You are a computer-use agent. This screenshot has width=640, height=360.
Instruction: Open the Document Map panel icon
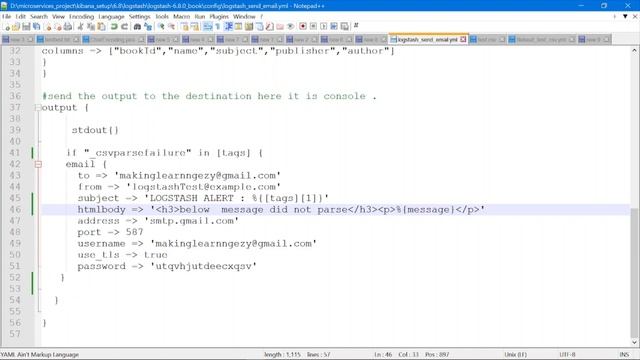click(x=249, y=27)
